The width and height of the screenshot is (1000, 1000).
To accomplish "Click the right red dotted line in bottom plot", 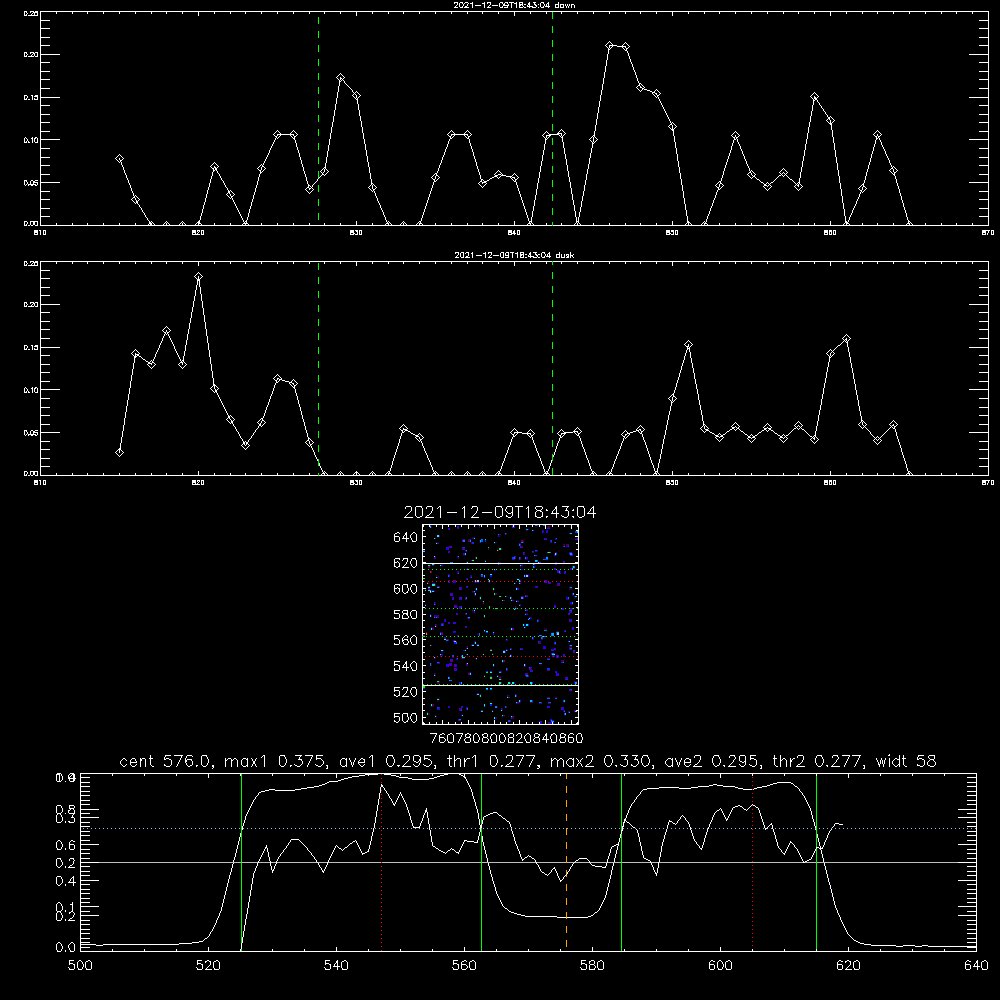I will pos(753,861).
